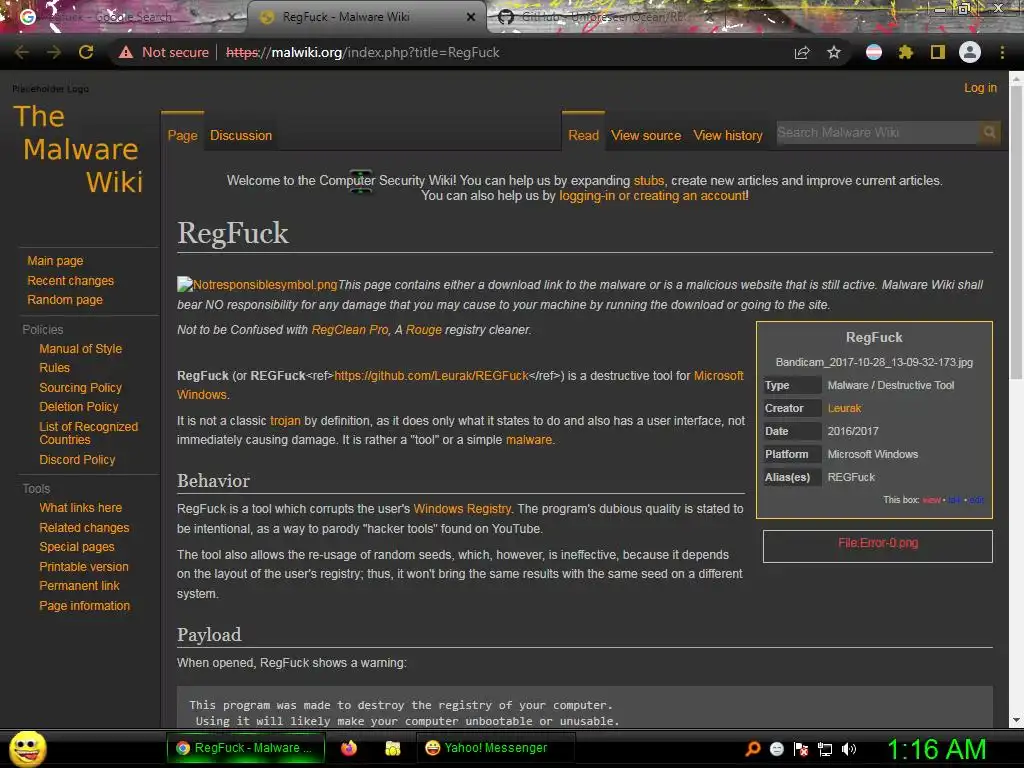Click the Not secure warning triangle icon

tap(126, 52)
